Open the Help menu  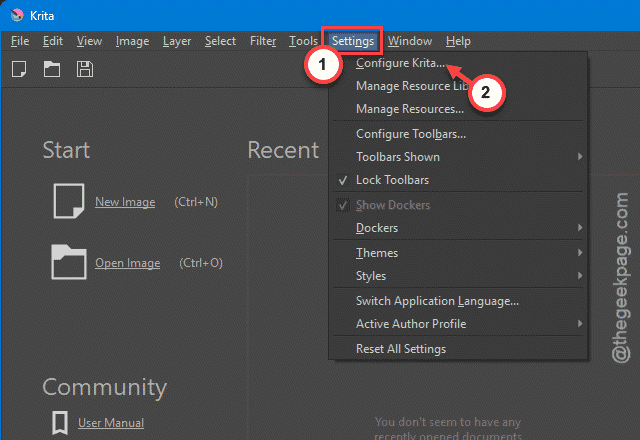(x=458, y=41)
